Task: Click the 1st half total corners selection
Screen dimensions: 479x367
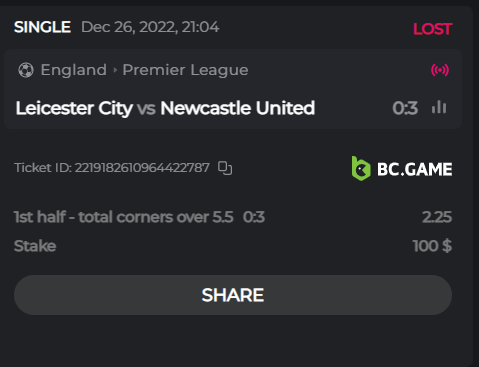Action: [x=123, y=217]
